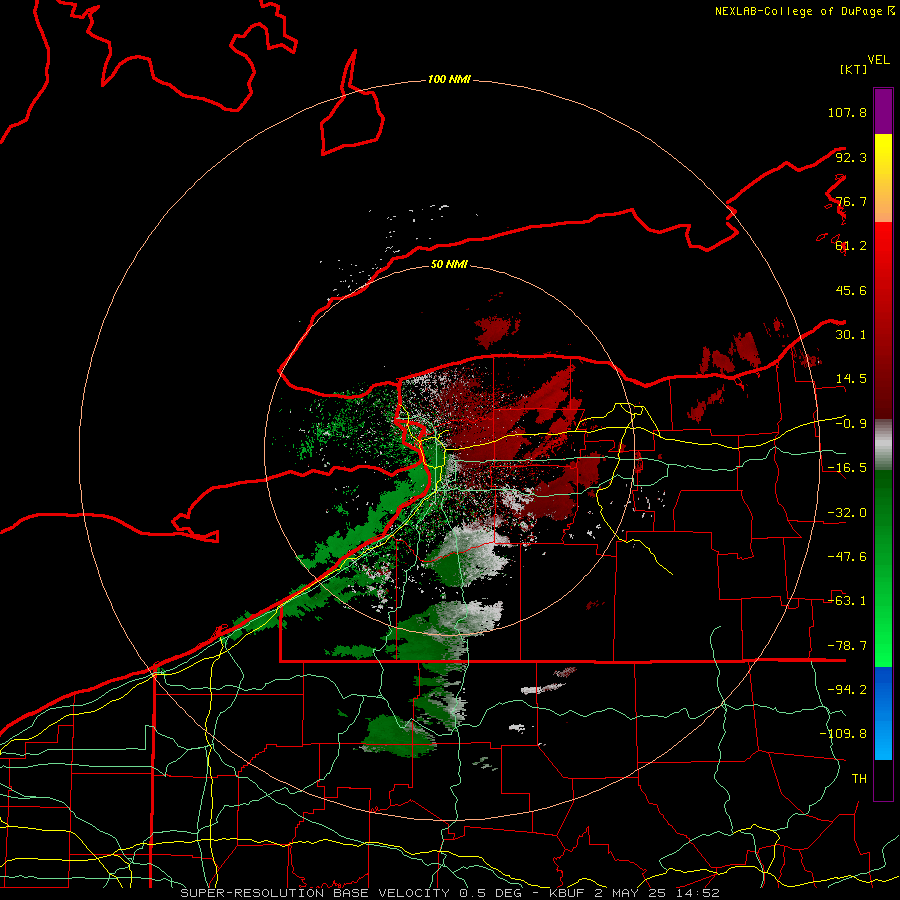
Task: Click the [KT] units label
Action: pyautogui.click(x=854, y=69)
